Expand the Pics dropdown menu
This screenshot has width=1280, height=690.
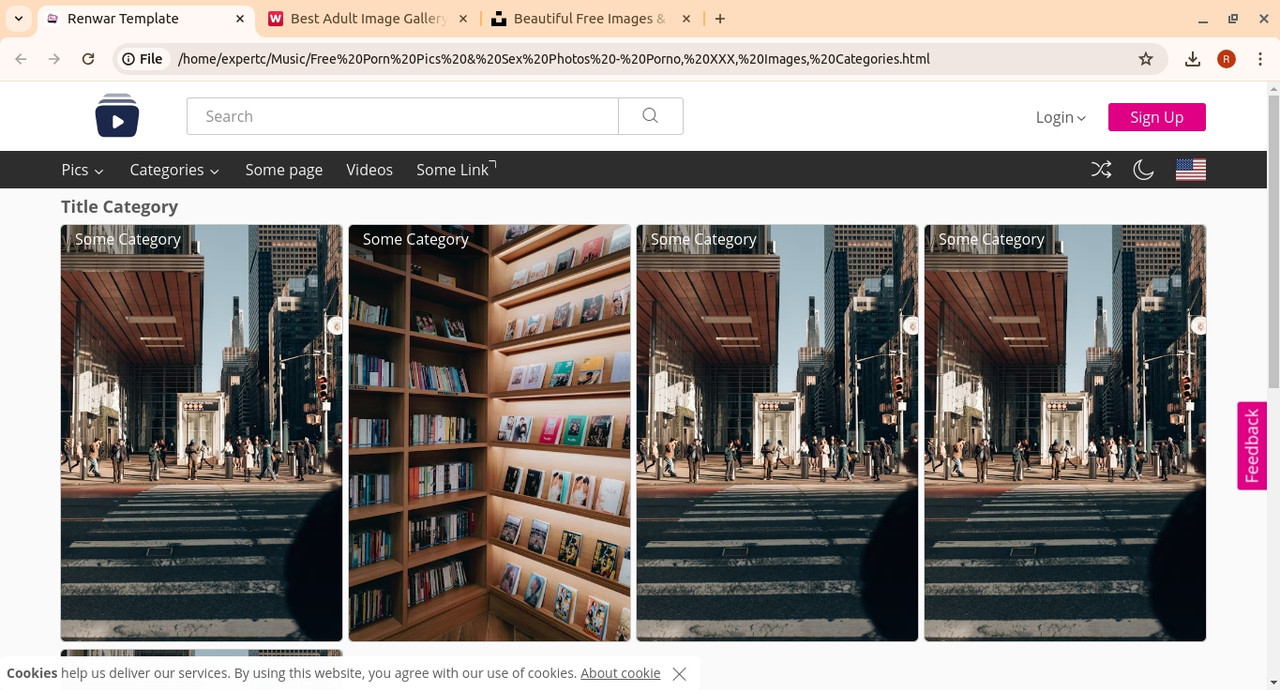[x=82, y=170]
